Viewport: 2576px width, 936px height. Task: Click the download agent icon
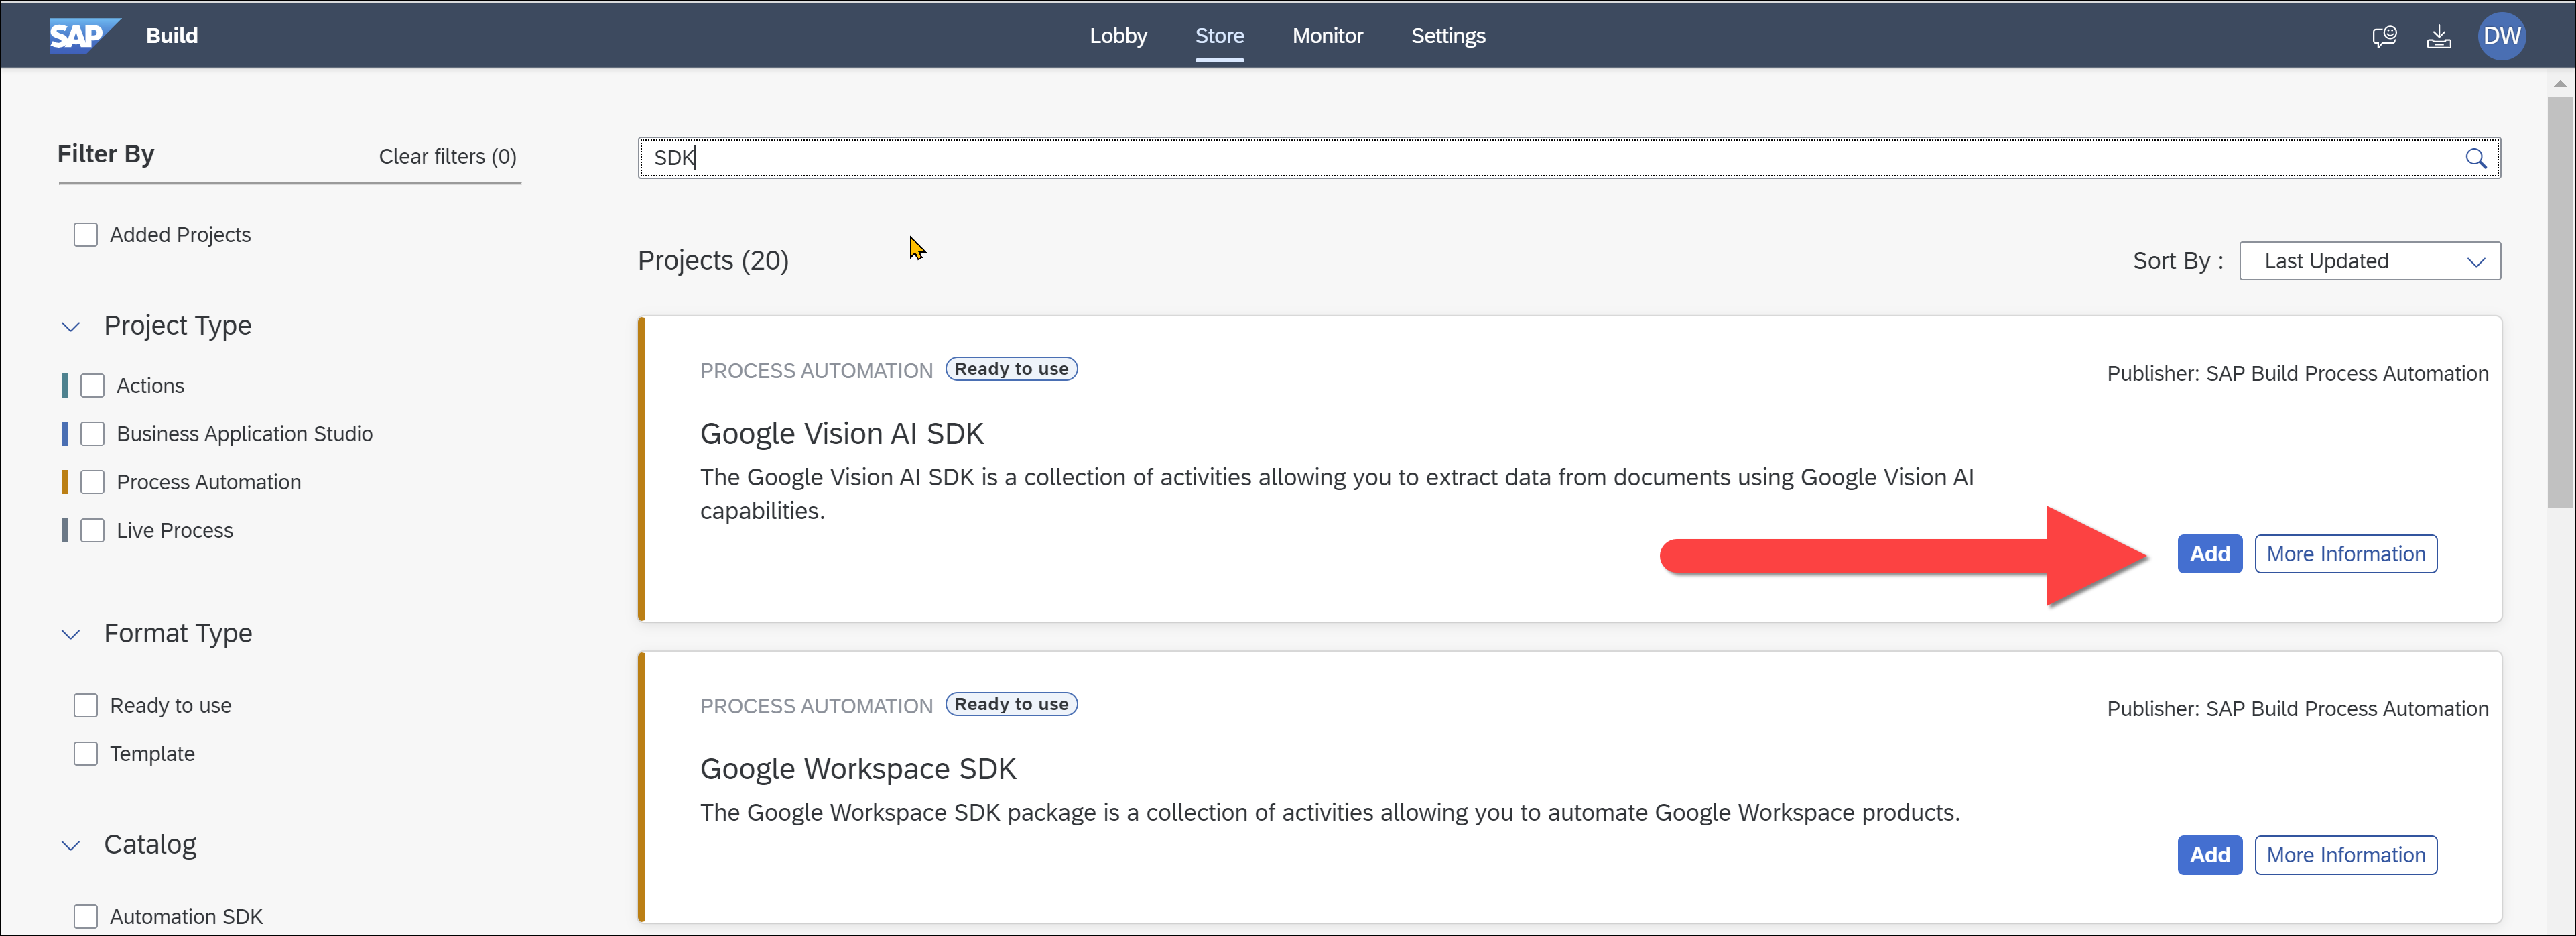(x=2439, y=37)
